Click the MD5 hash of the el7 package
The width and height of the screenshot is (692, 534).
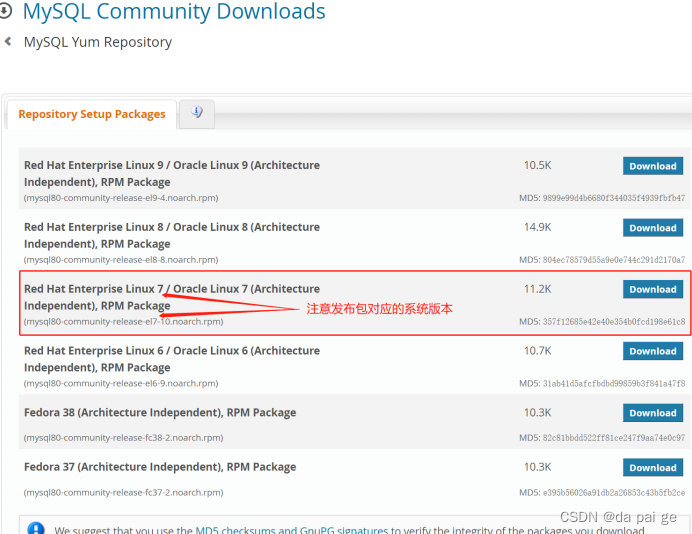614,321
